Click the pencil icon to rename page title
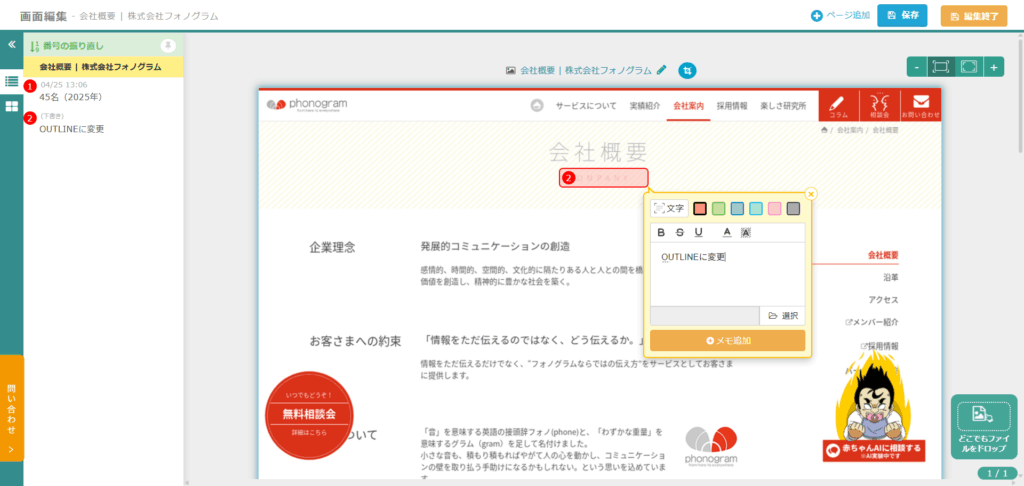 point(661,70)
